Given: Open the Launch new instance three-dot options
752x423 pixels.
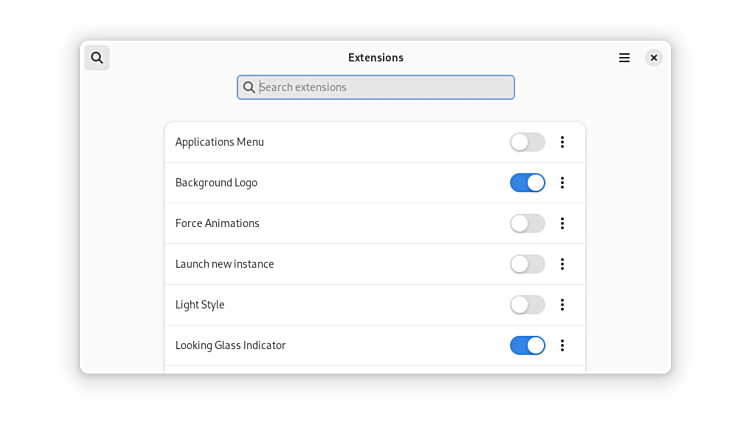Looking at the screenshot, I should pyautogui.click(x=562, y=264).
